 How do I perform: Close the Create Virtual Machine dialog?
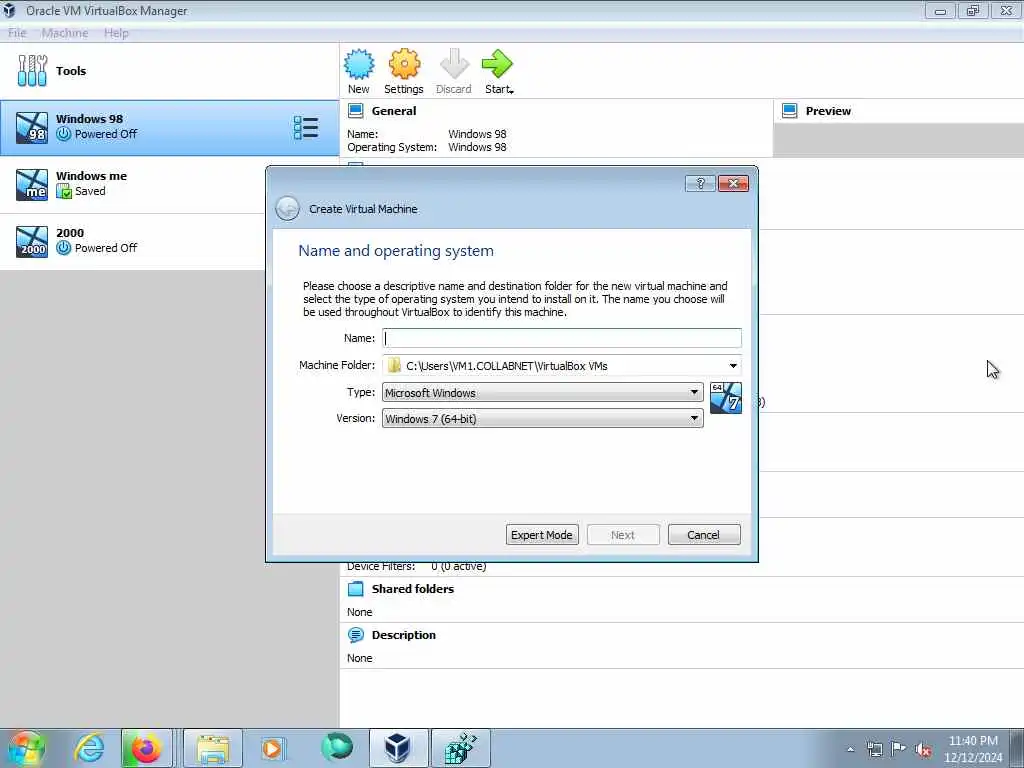[x=733, y=184]
